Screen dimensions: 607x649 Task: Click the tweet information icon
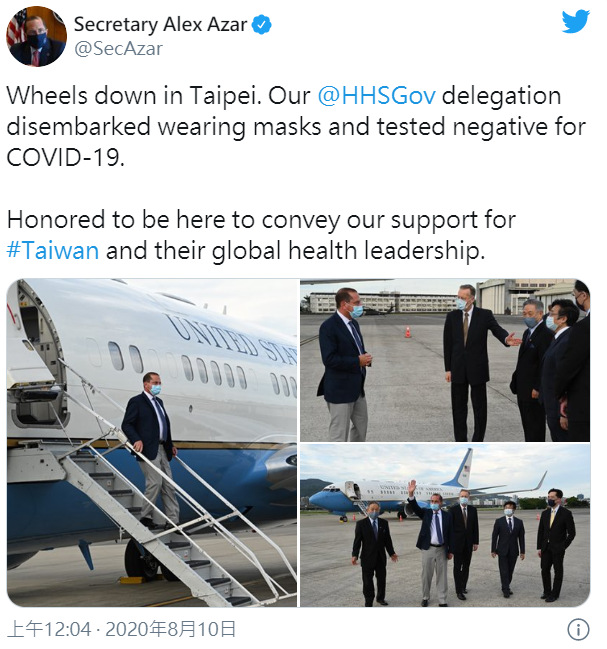(x=578, y=630)
